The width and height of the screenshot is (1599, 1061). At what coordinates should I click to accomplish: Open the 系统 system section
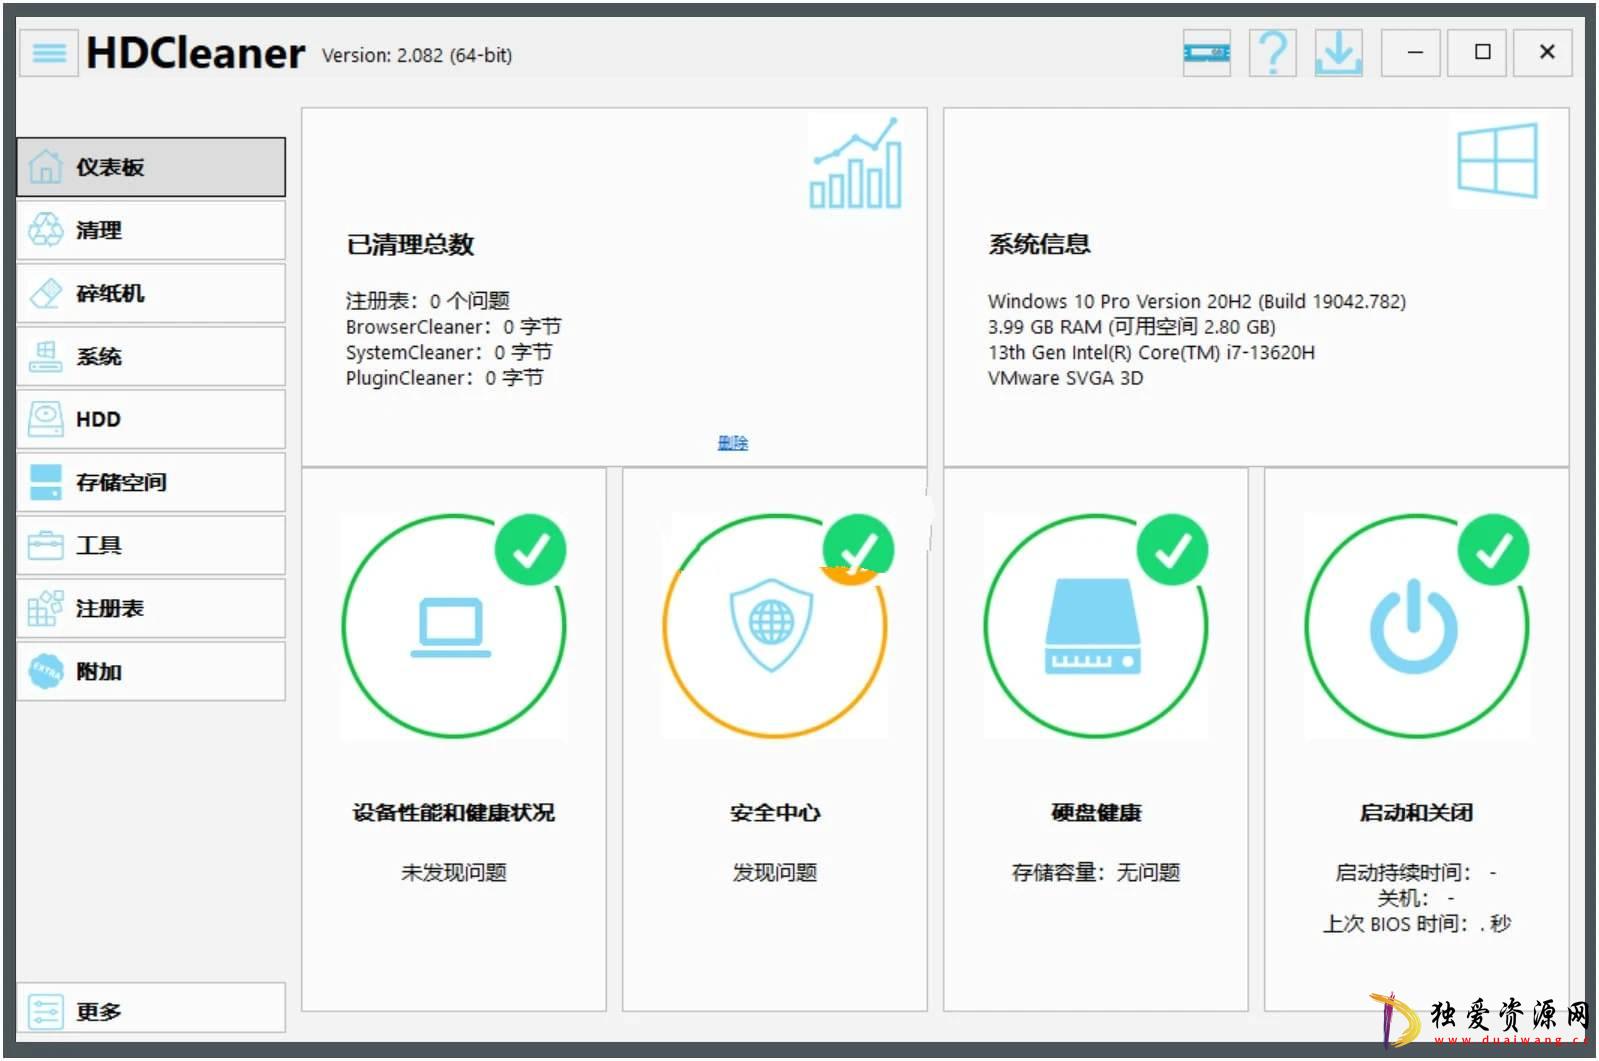click(x=151, y=356)
